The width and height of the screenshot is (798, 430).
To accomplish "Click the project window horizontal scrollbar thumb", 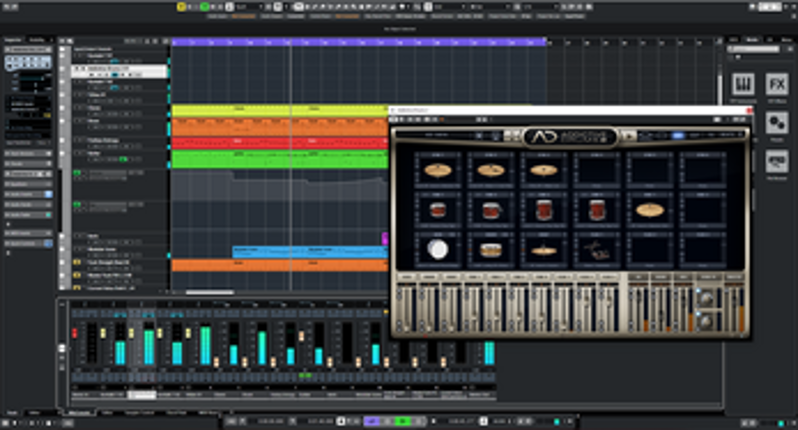I will click(x=210, y=293).
